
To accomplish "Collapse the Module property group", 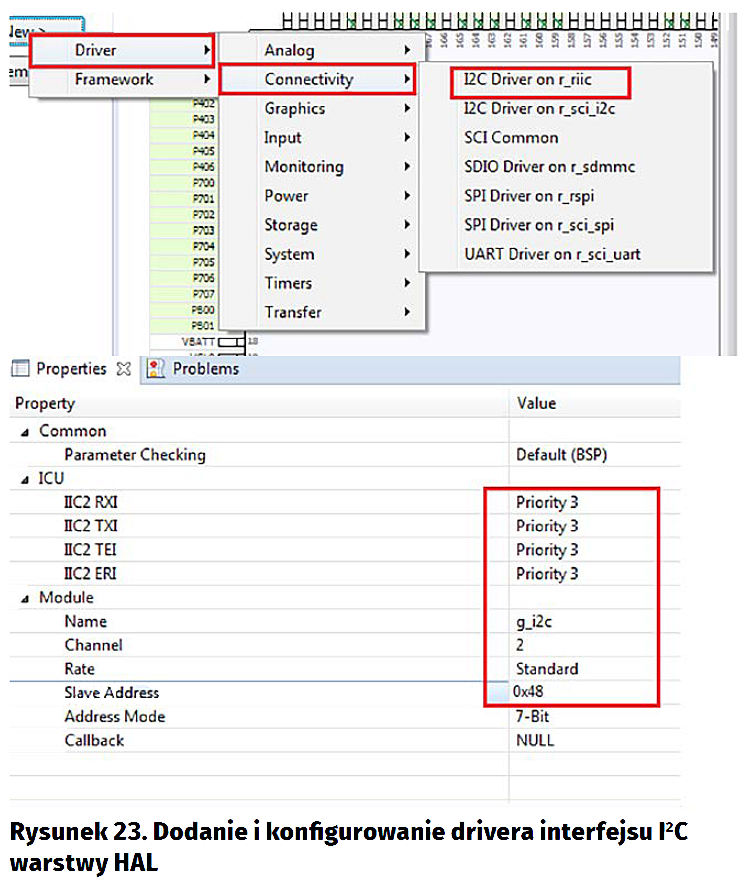I will coord(24,598).
